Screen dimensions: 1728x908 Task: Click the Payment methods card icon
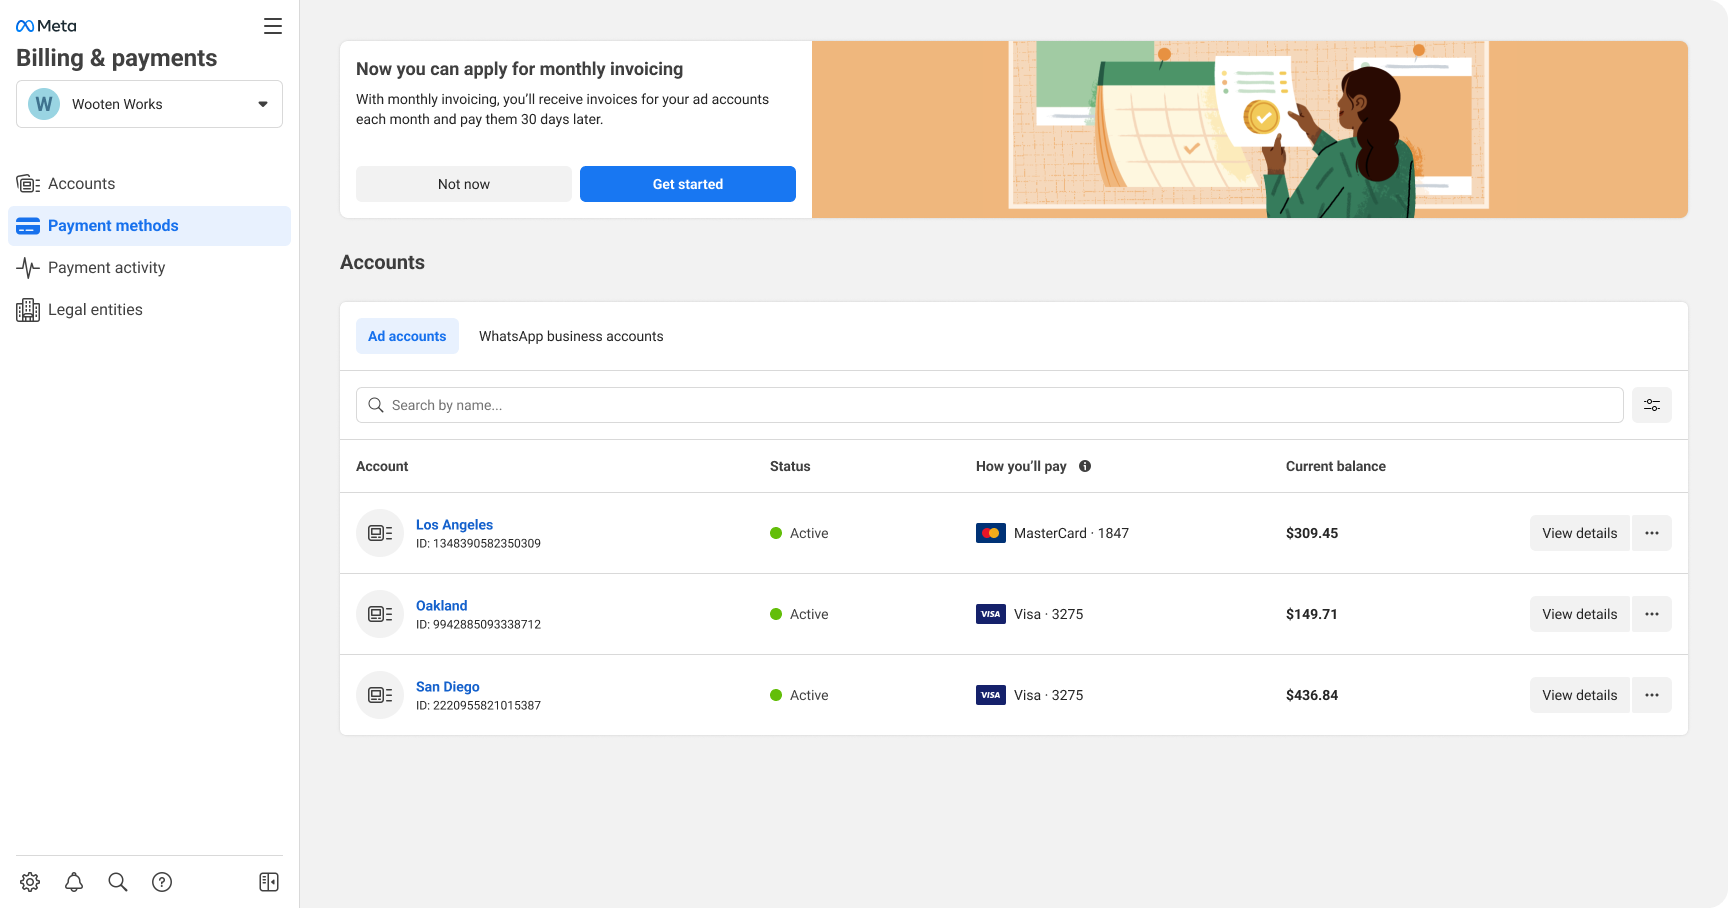(x=28, y=226)
